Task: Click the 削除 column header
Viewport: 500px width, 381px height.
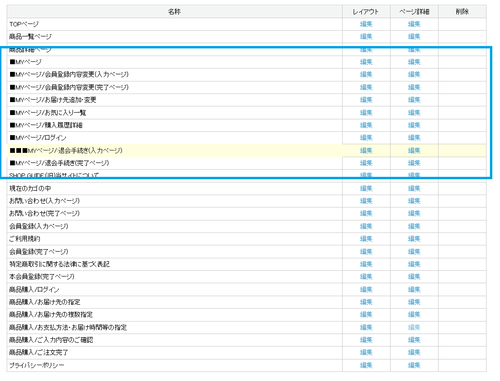Action: tap(462, 12)
